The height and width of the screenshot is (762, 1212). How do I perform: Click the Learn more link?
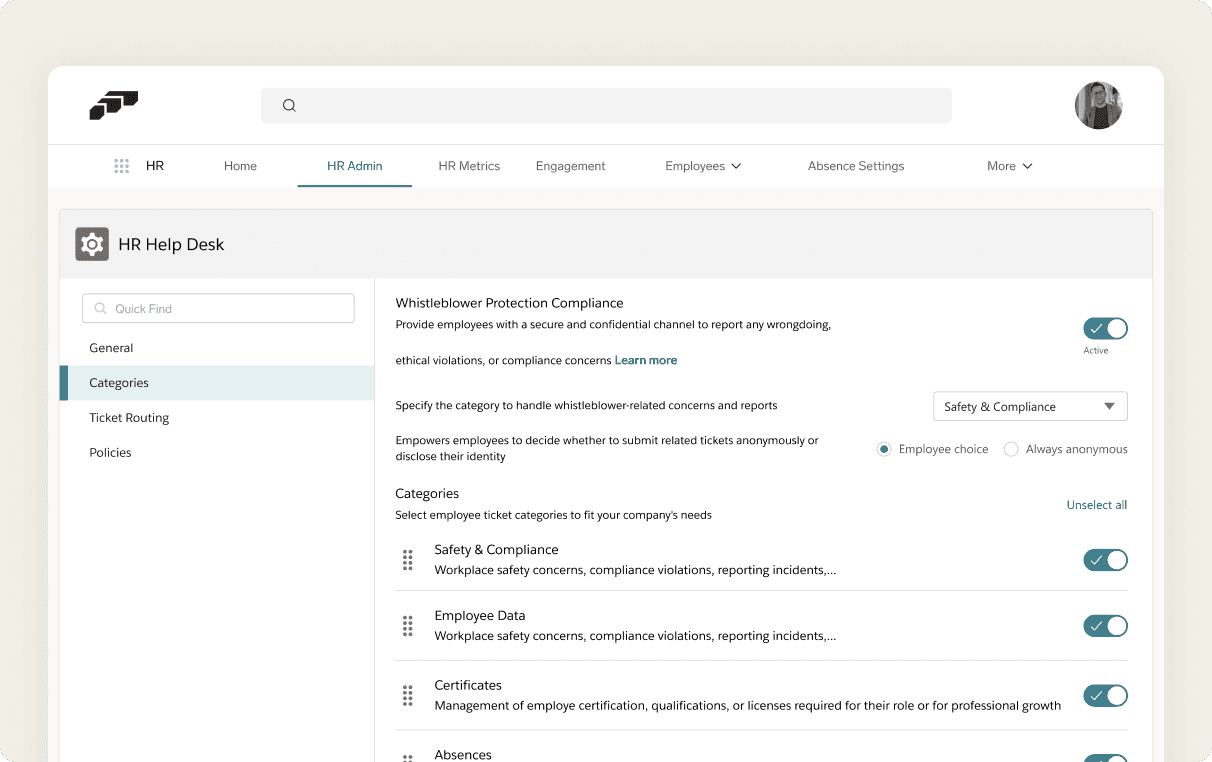click(646, 360)
